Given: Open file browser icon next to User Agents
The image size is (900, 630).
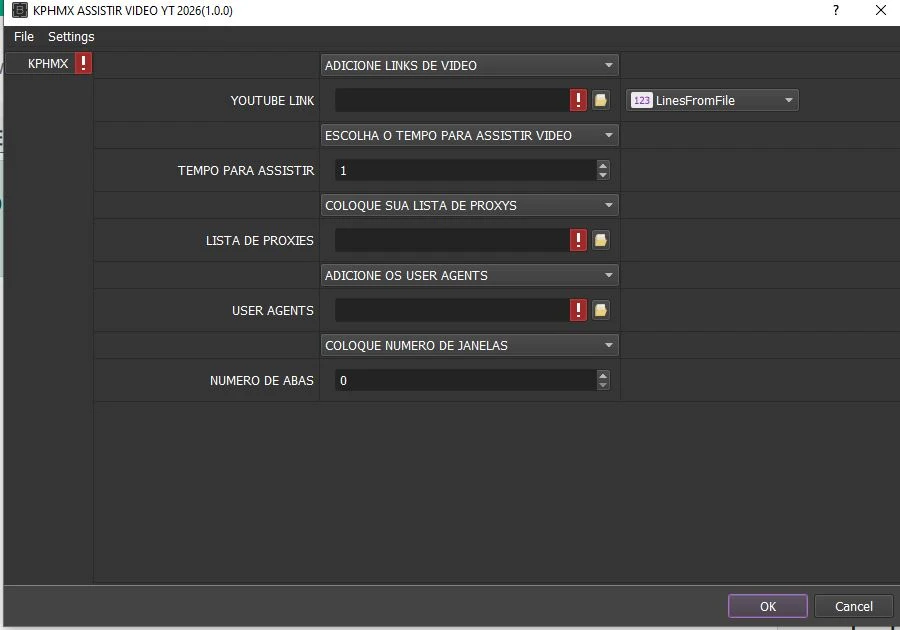Looking at the screenshot, I should point(601,310).
